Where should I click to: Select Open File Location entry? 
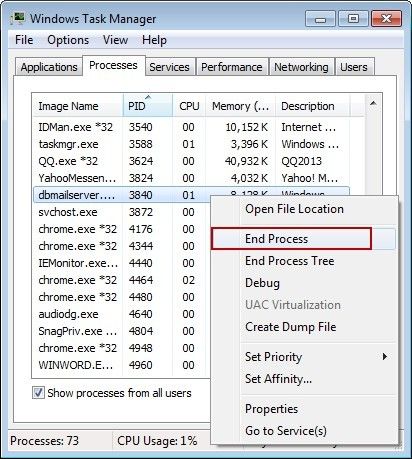(x=294, y=209)
